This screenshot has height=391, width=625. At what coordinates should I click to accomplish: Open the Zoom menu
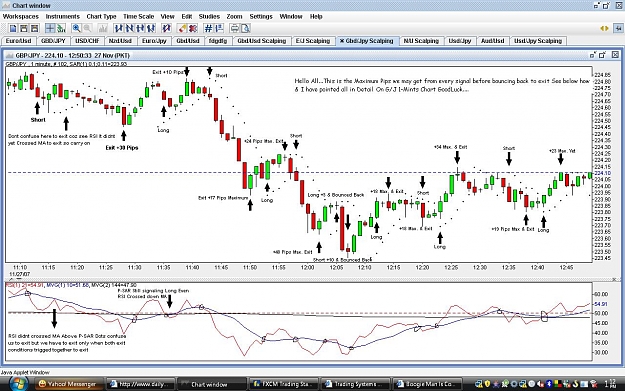(234, 16)
